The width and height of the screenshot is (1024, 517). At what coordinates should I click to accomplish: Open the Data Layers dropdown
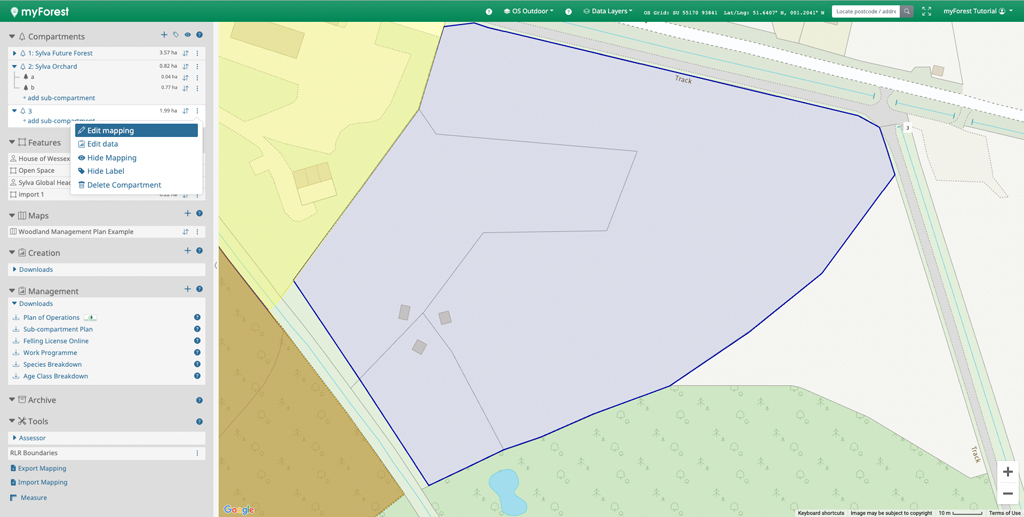point(608,11)
